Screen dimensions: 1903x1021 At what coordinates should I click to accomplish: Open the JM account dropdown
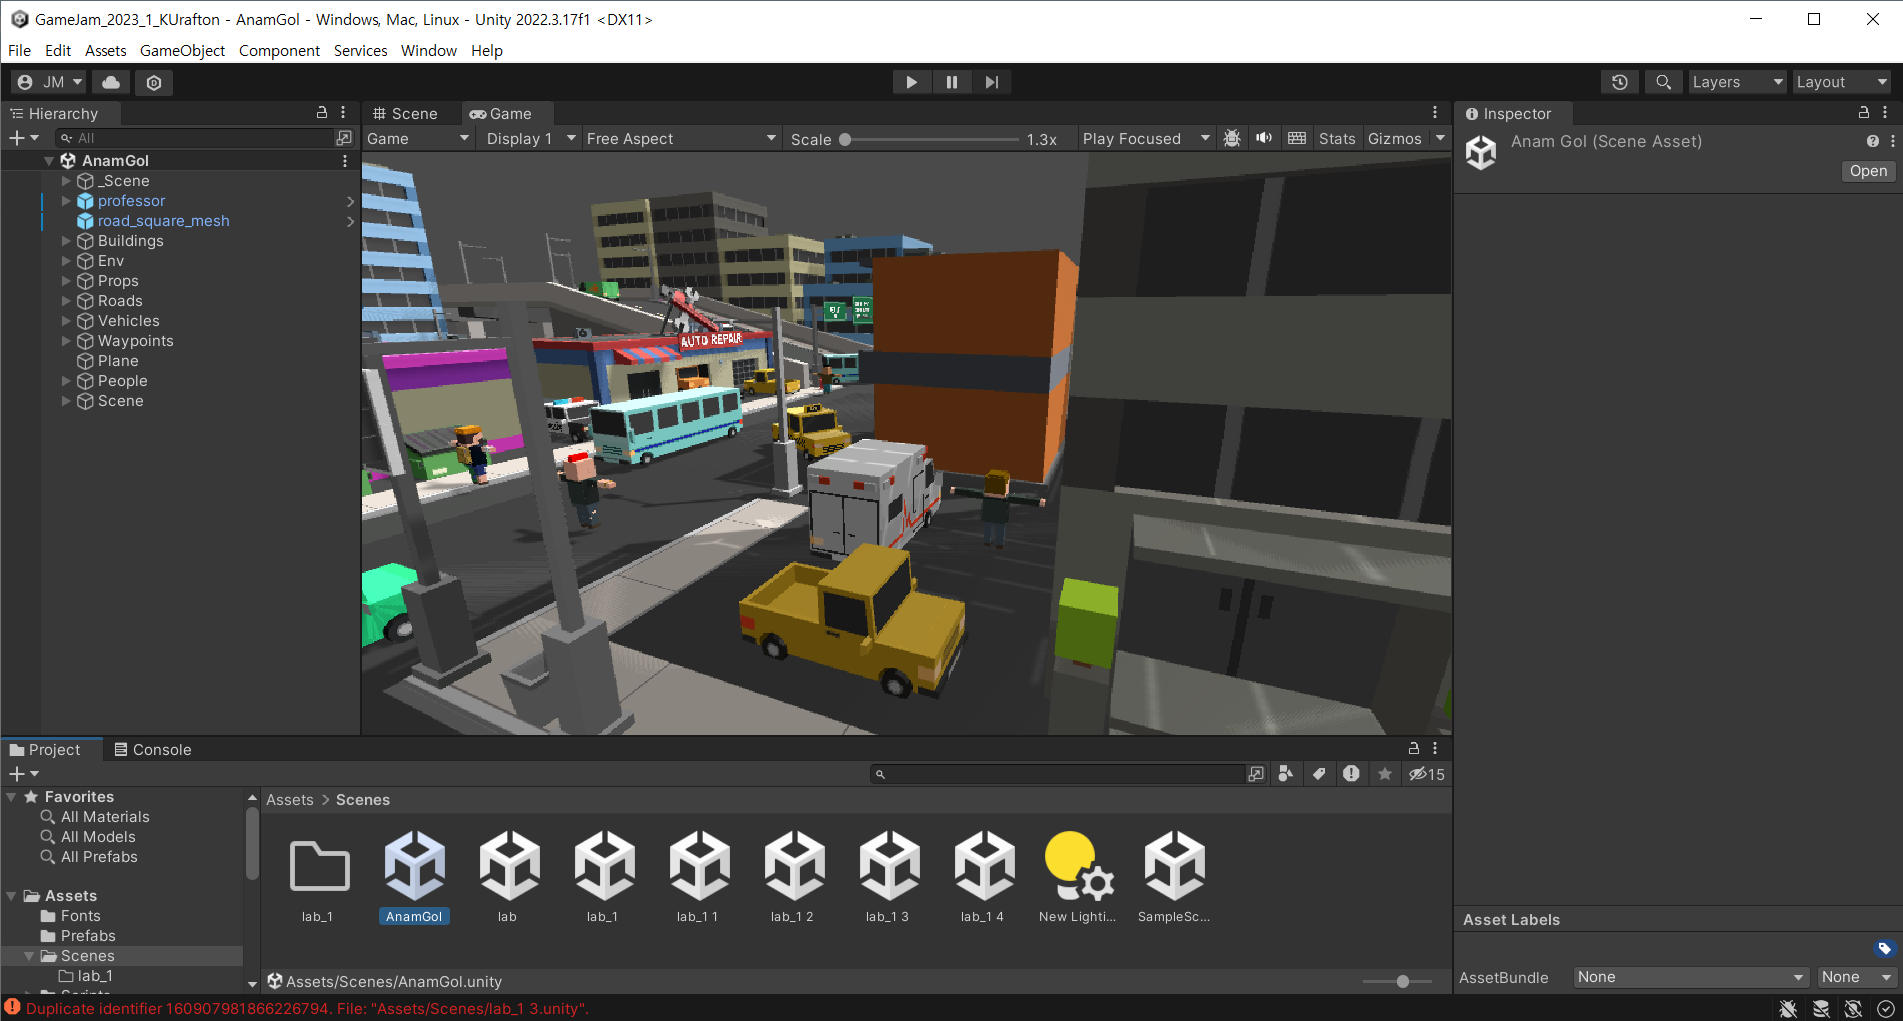pyautogui.click(x=49, y=82)
